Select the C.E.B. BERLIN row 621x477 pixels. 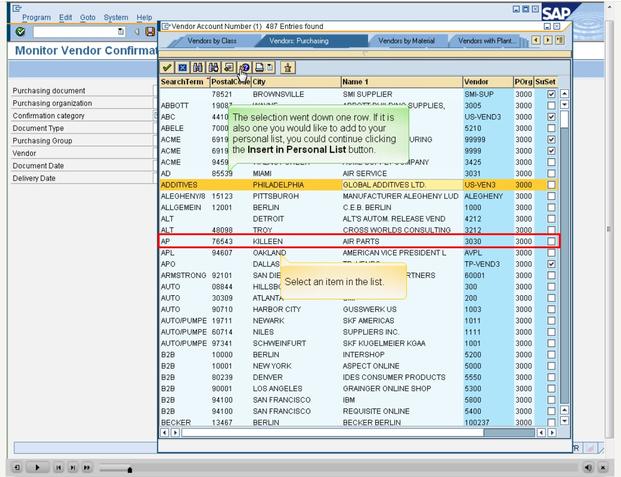[x=359, y=207]
